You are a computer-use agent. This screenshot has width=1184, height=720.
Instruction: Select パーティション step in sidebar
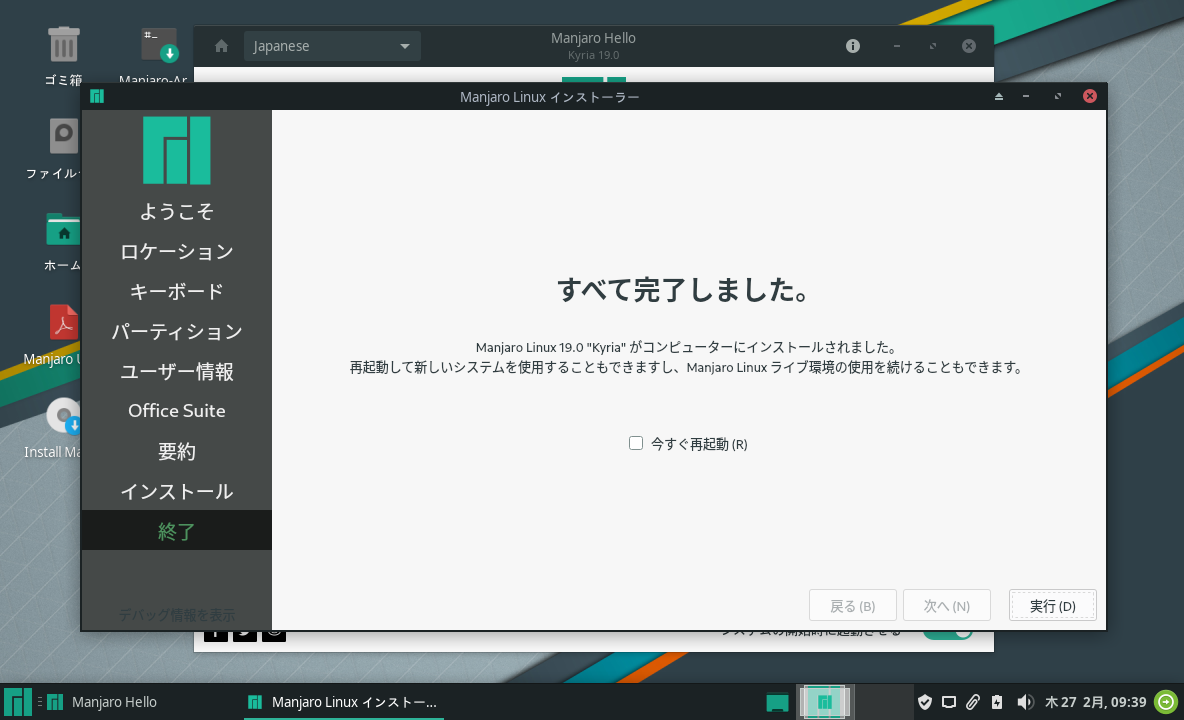tap(177, 331)
